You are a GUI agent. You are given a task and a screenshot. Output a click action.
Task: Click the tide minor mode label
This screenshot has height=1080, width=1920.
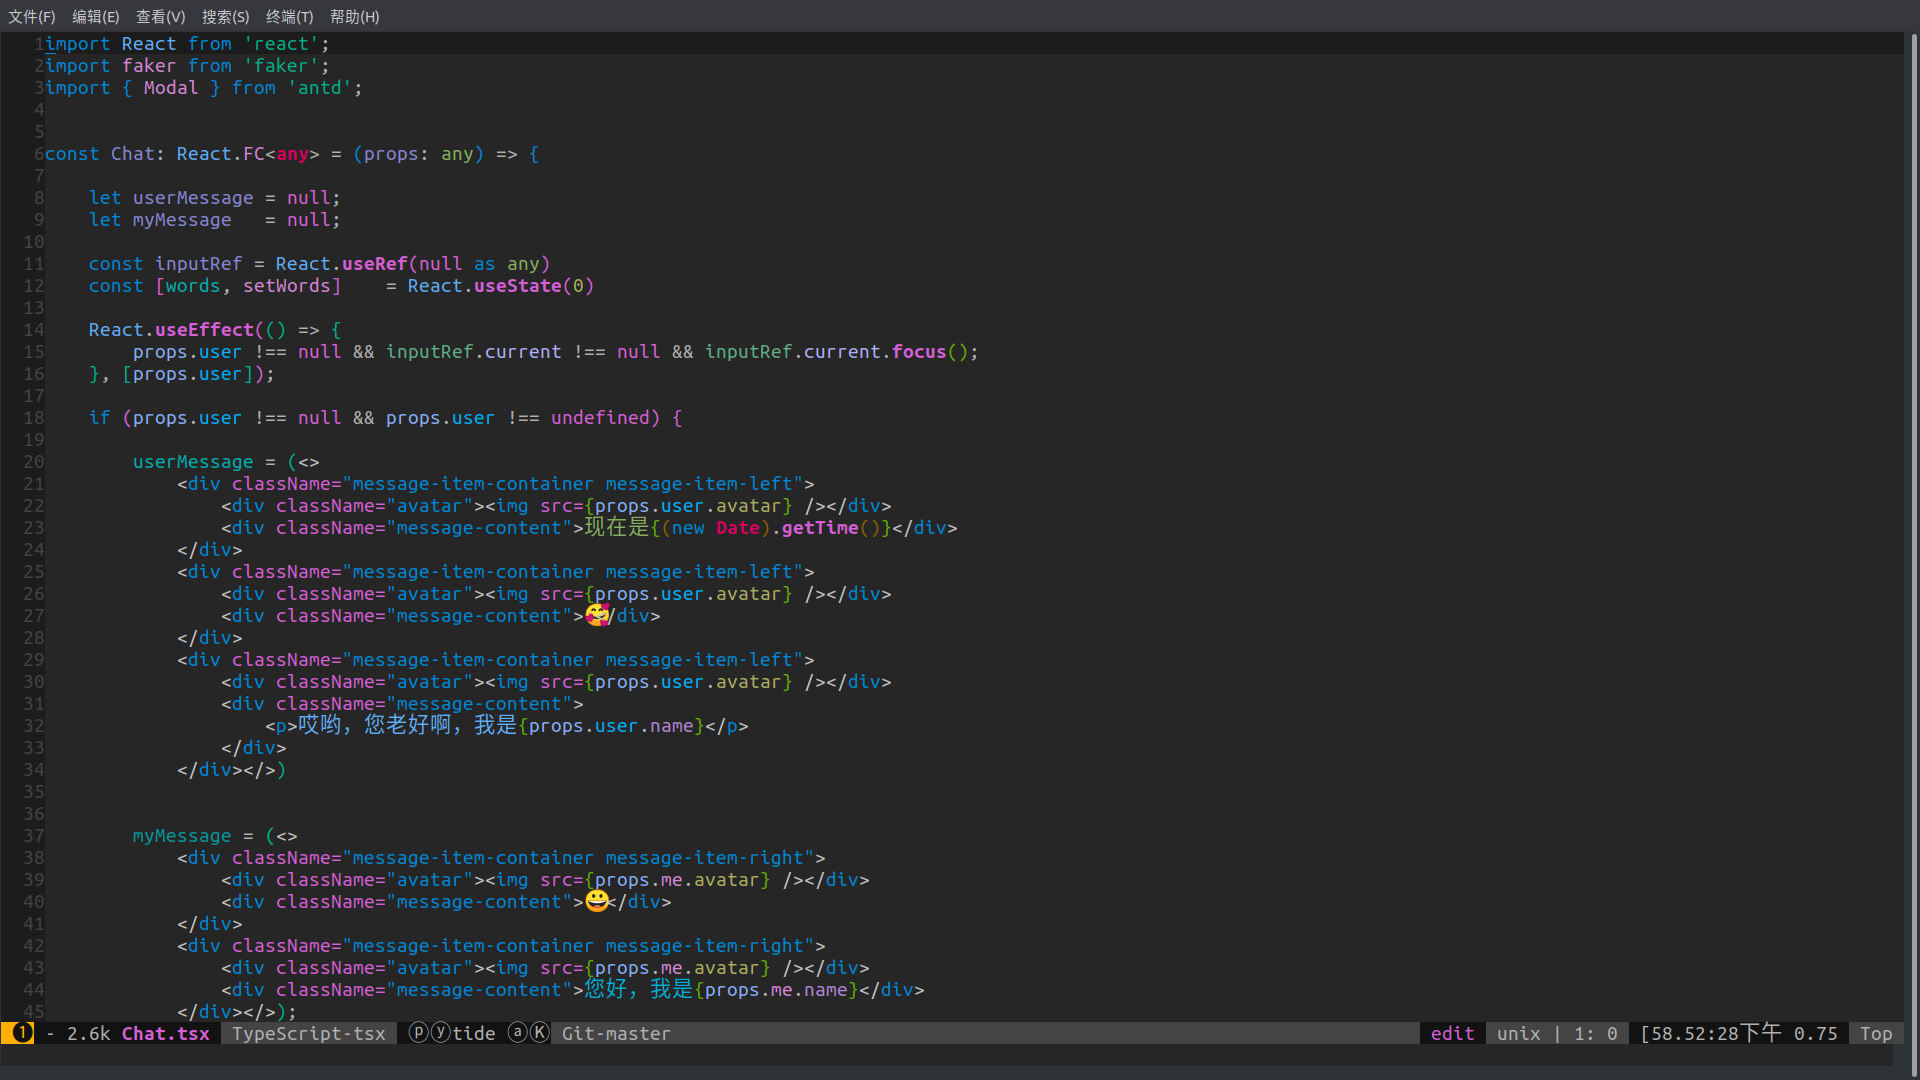click(x=474, y=1034)
